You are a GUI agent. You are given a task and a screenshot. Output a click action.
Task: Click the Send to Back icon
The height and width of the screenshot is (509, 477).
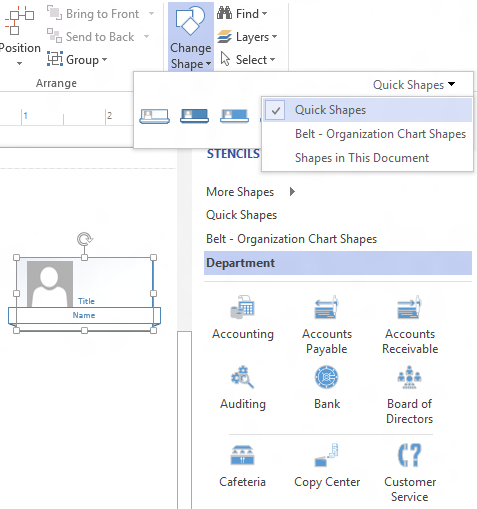point(54,36)
